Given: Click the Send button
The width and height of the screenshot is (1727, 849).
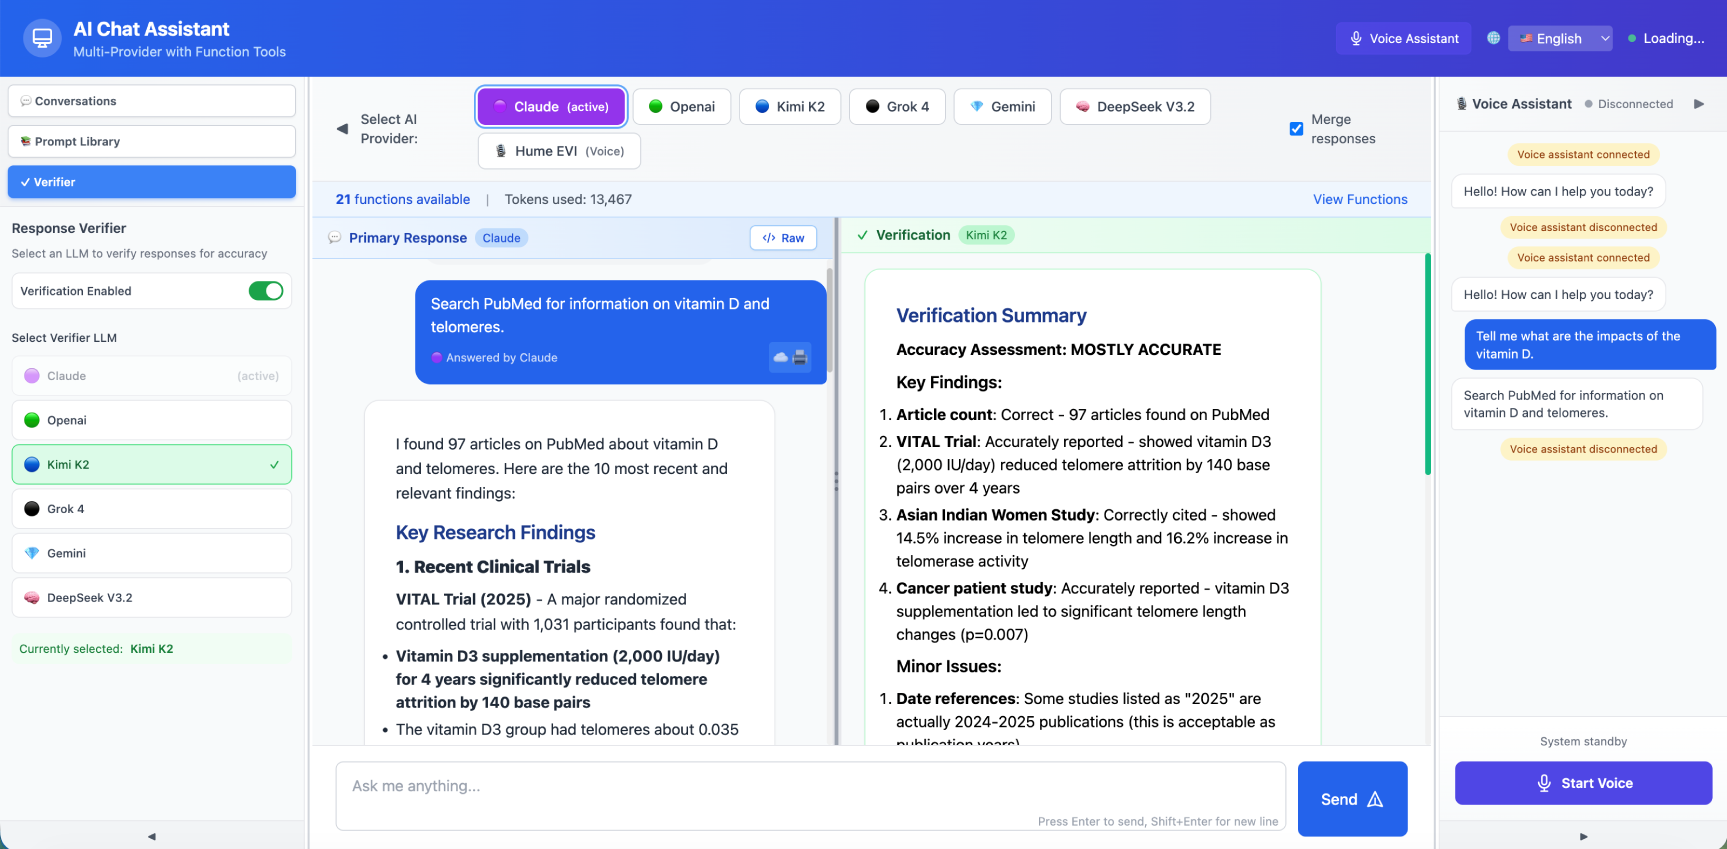Looking at the screenshot, I should (x=1352, y=799).
